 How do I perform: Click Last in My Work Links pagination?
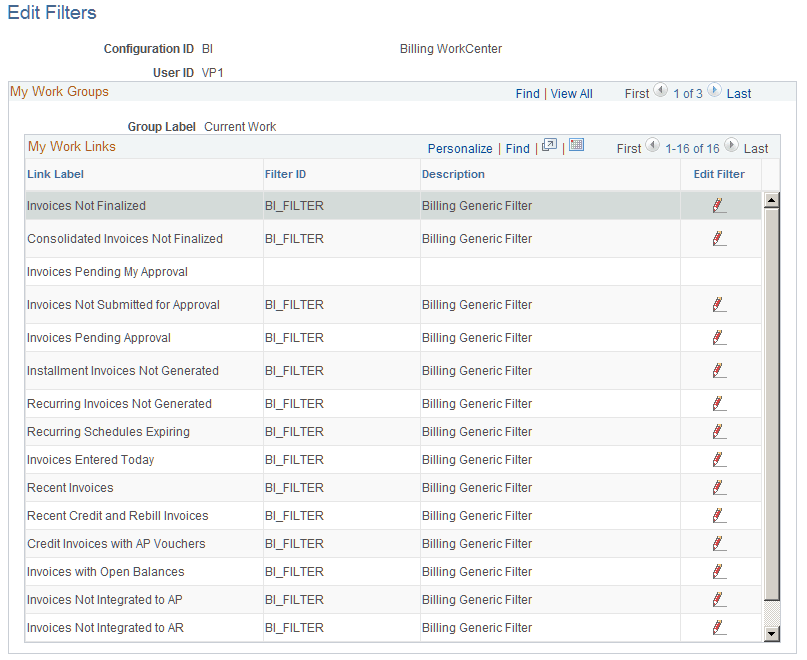tap(755, 147)
